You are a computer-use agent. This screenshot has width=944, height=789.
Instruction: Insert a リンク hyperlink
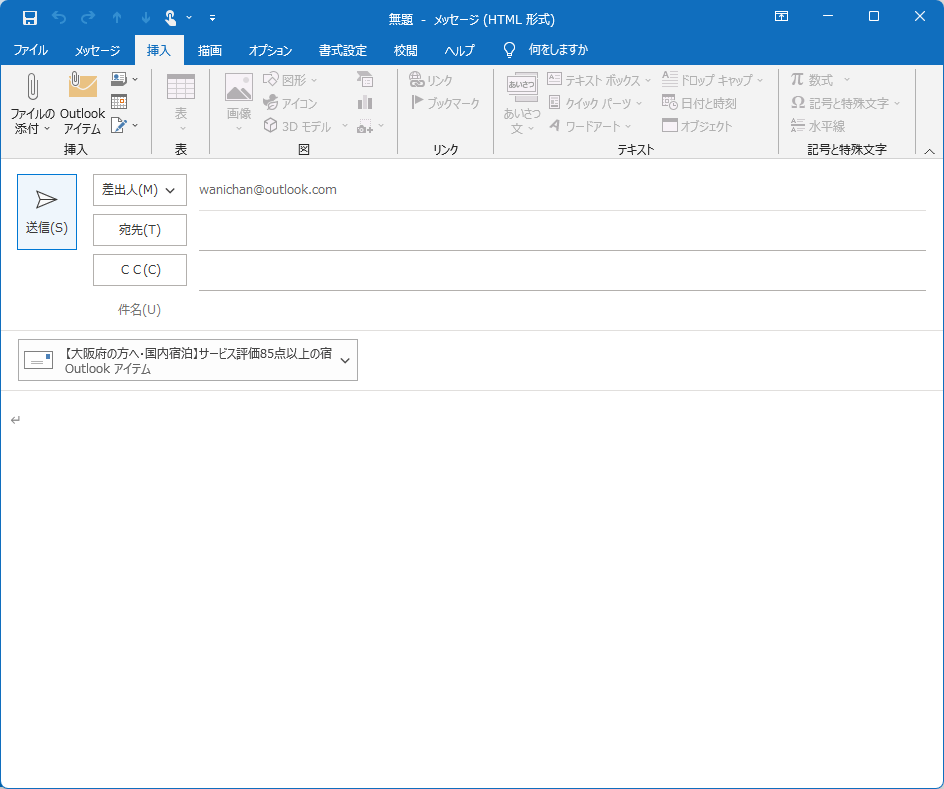[x=430, y=79]
